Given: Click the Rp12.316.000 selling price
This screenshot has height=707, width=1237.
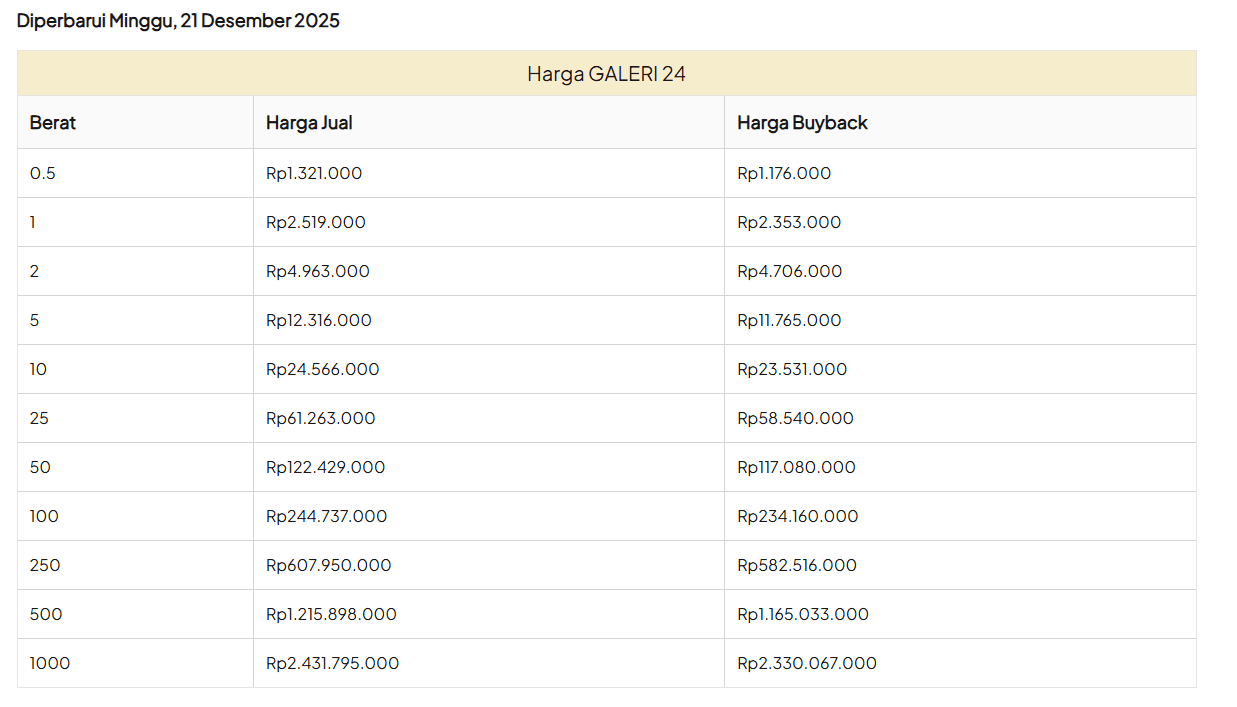Looking at the screenshot, I should click(x=318, y=320).
